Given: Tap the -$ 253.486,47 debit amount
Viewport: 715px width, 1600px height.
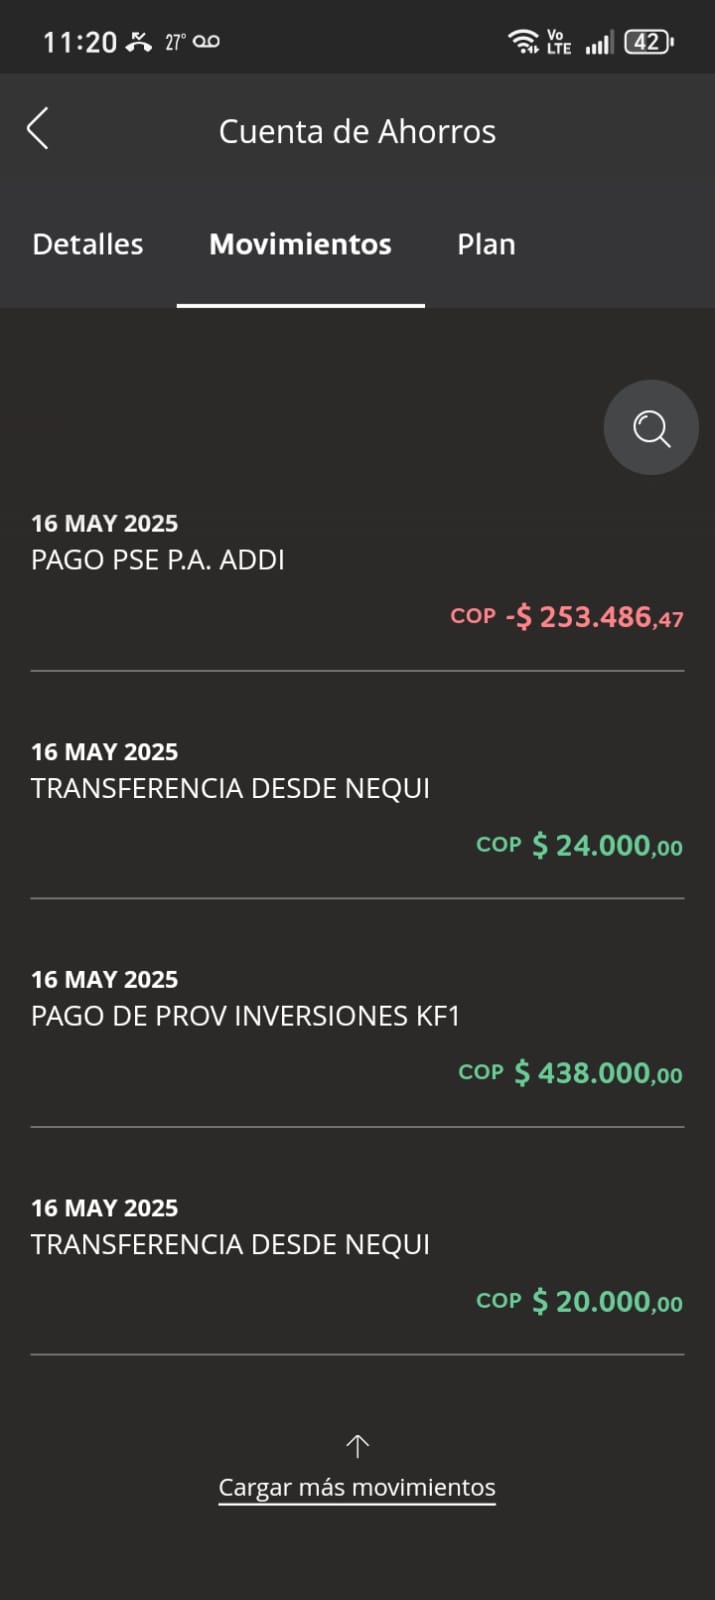Looking at the screenshot, I should pyautogui.click(x=593, y=617).
